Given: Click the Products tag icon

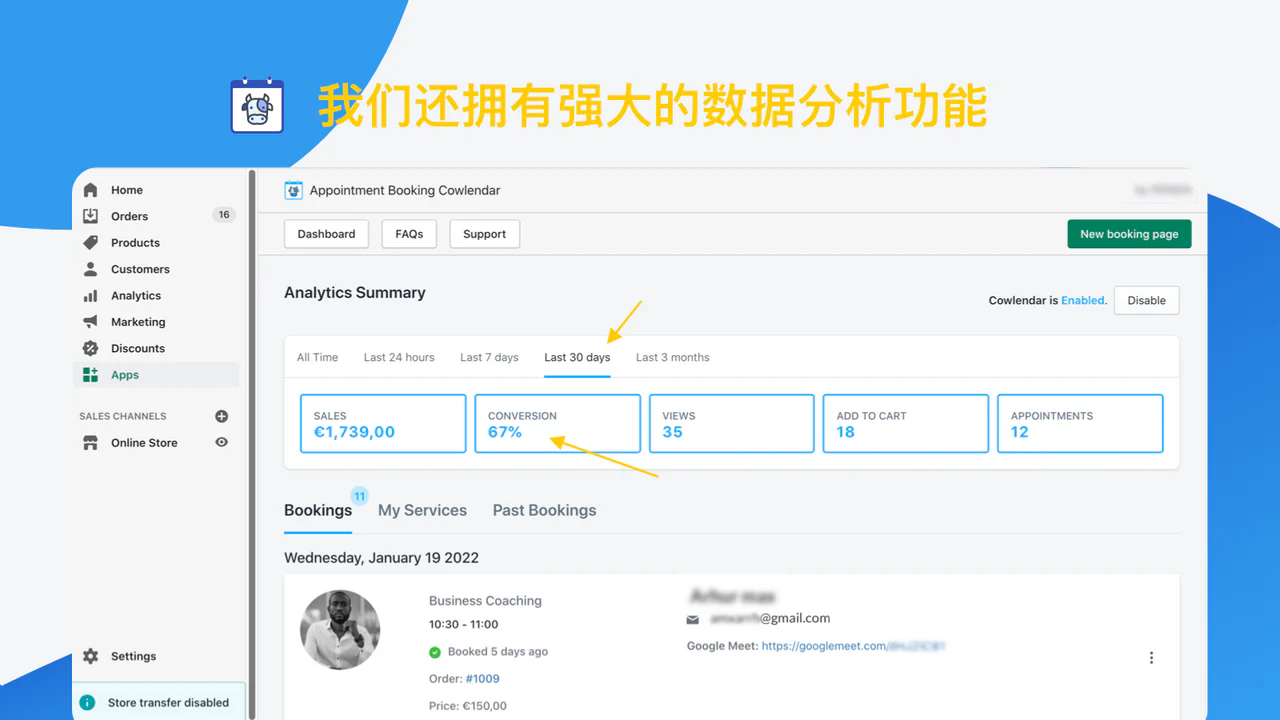Looking at the screenshot, I should (x=91, y=243).
